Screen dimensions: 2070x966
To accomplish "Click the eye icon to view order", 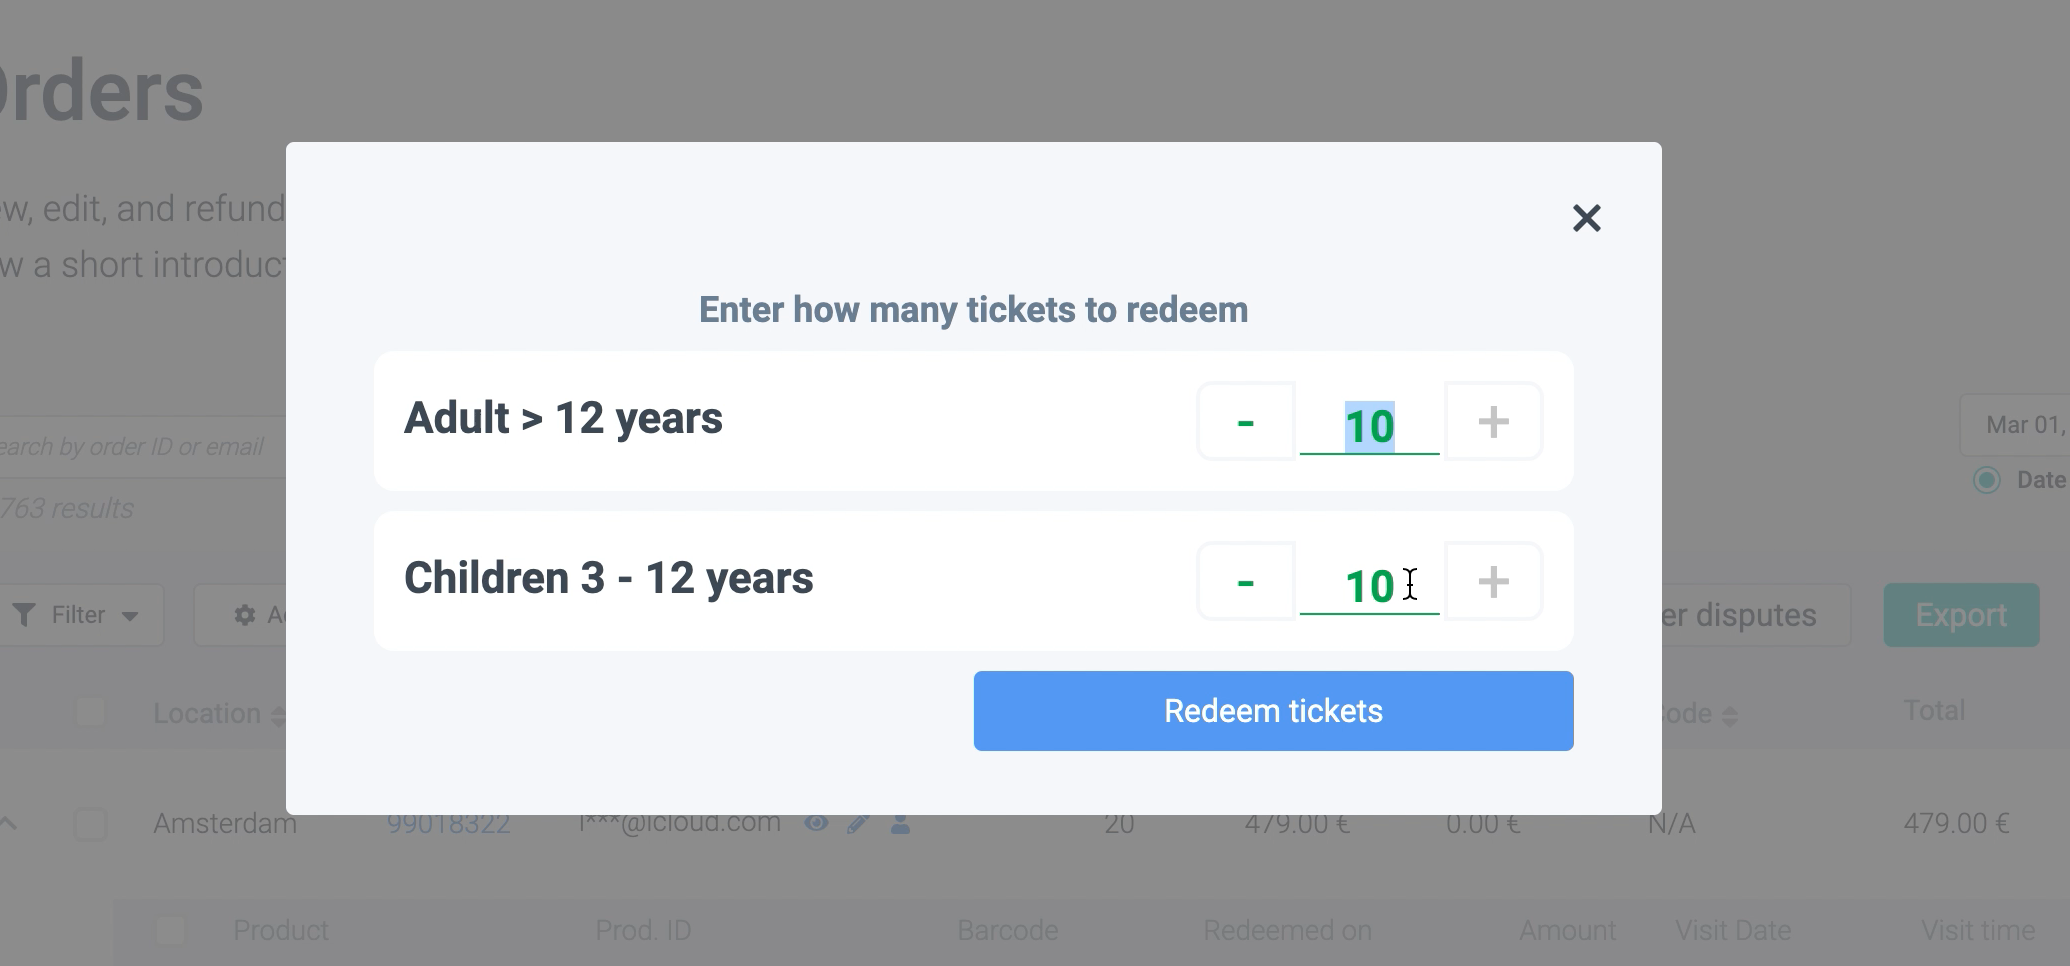I will click(816, 824).
